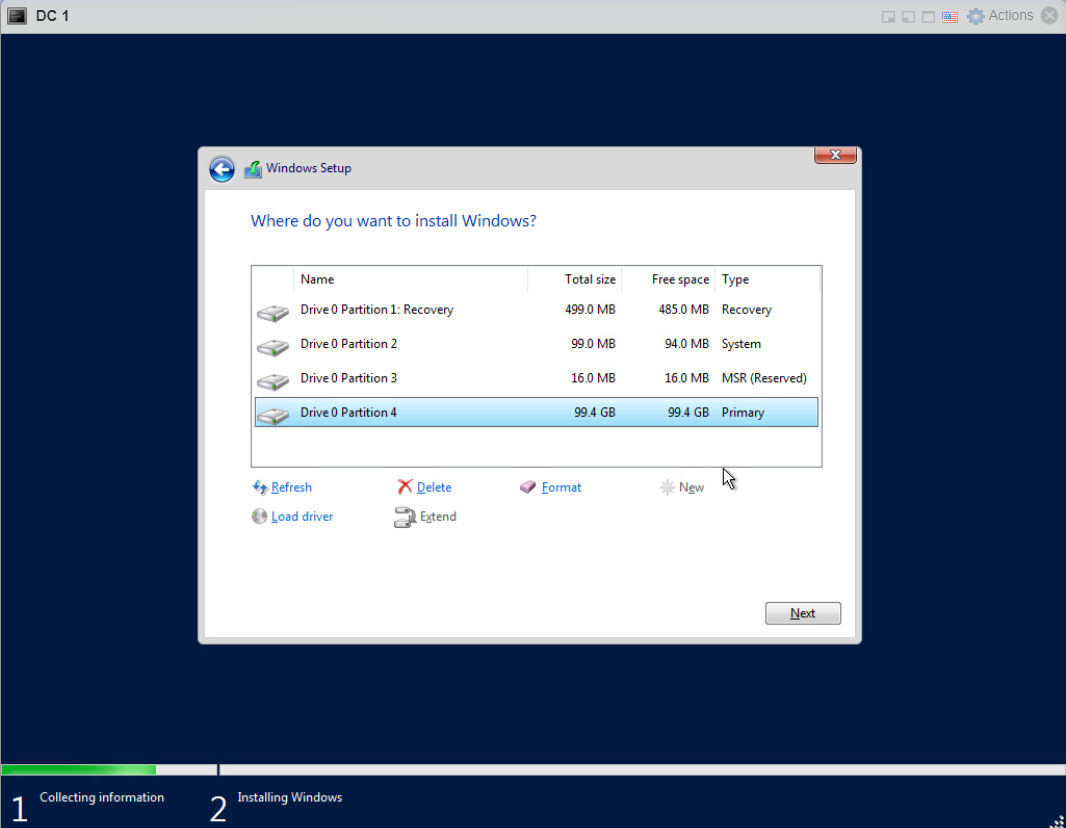Click the DC 1 console monitor icon

(x=17, y=16)
